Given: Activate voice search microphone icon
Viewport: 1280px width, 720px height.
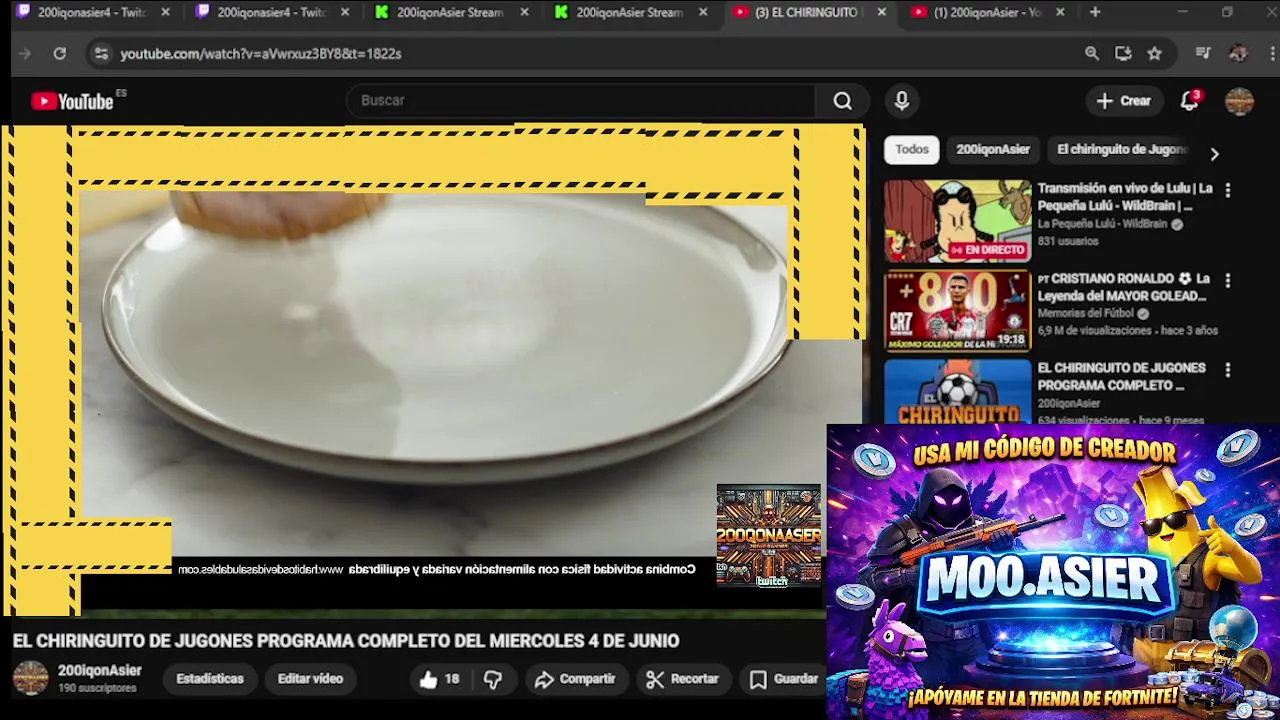Looking at the screenshot, I should coord(902,101).
